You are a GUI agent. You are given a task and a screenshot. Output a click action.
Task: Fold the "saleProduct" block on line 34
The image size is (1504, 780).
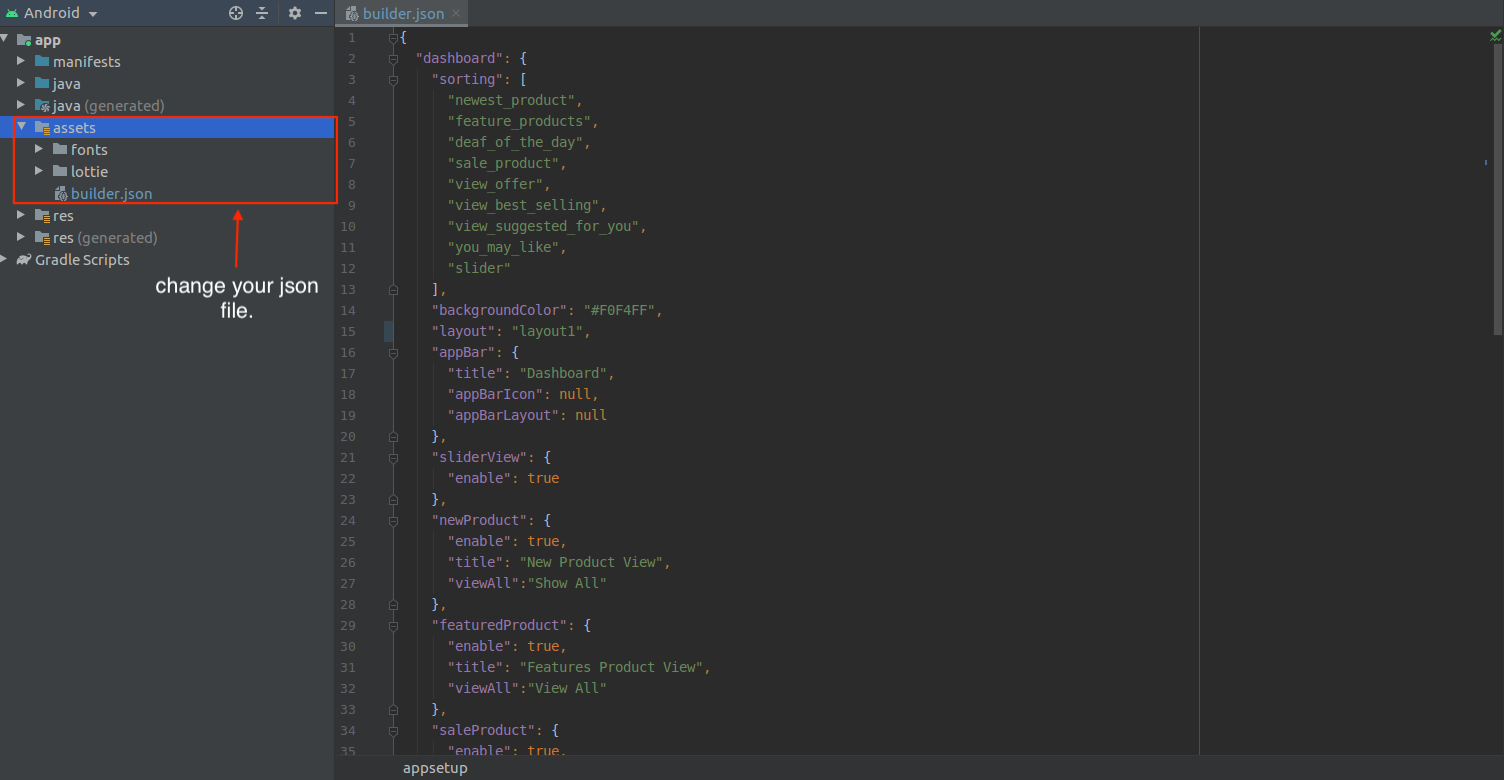(393, 731)
